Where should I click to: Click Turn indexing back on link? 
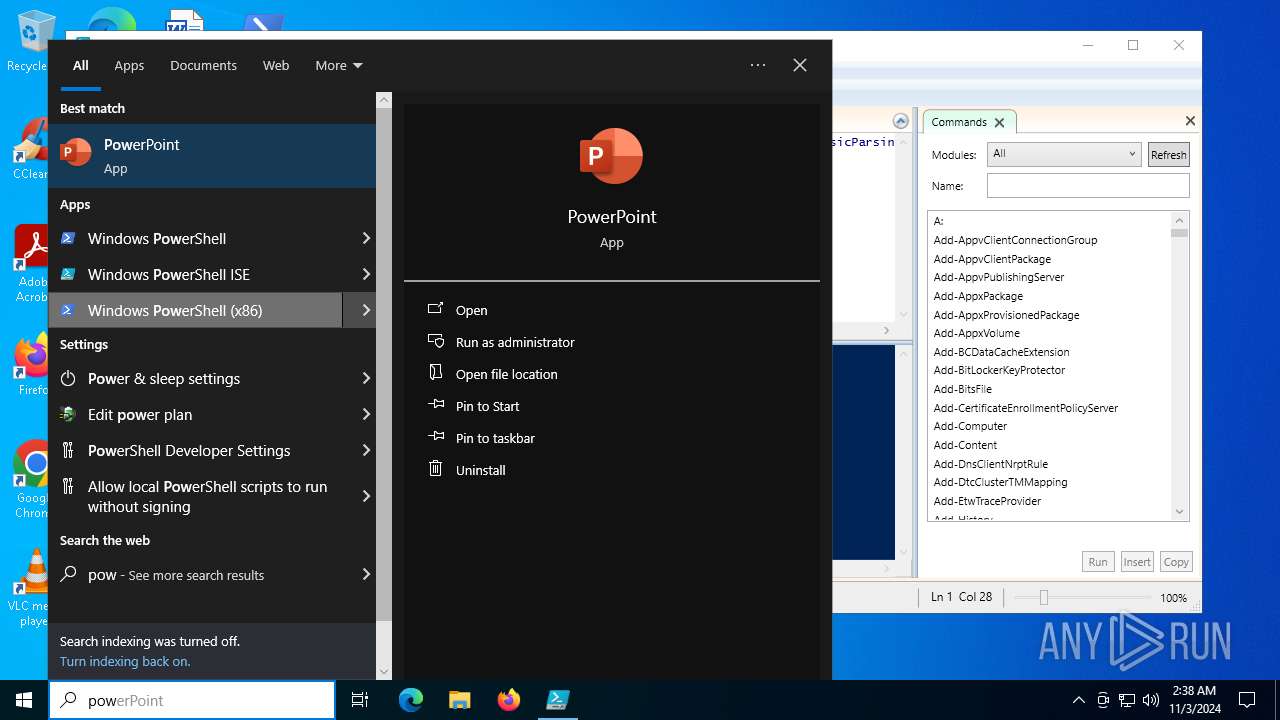click(125, 661)
